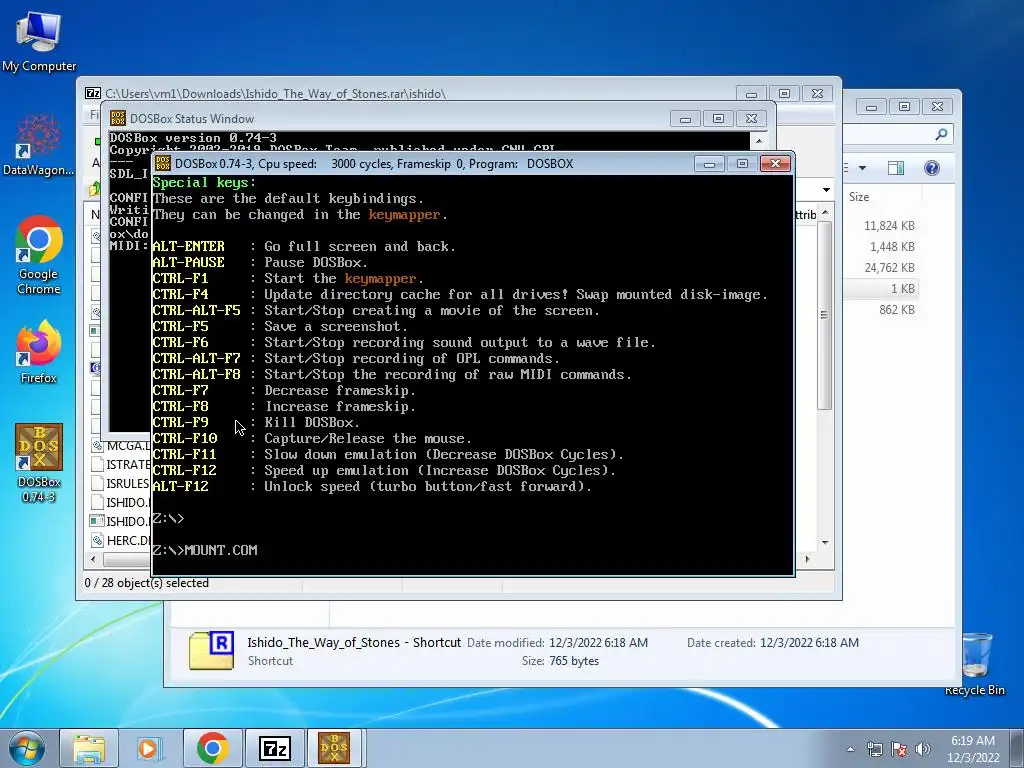
Task: Open the Recycle Bin on the desktop
Action: coord(974,664)
